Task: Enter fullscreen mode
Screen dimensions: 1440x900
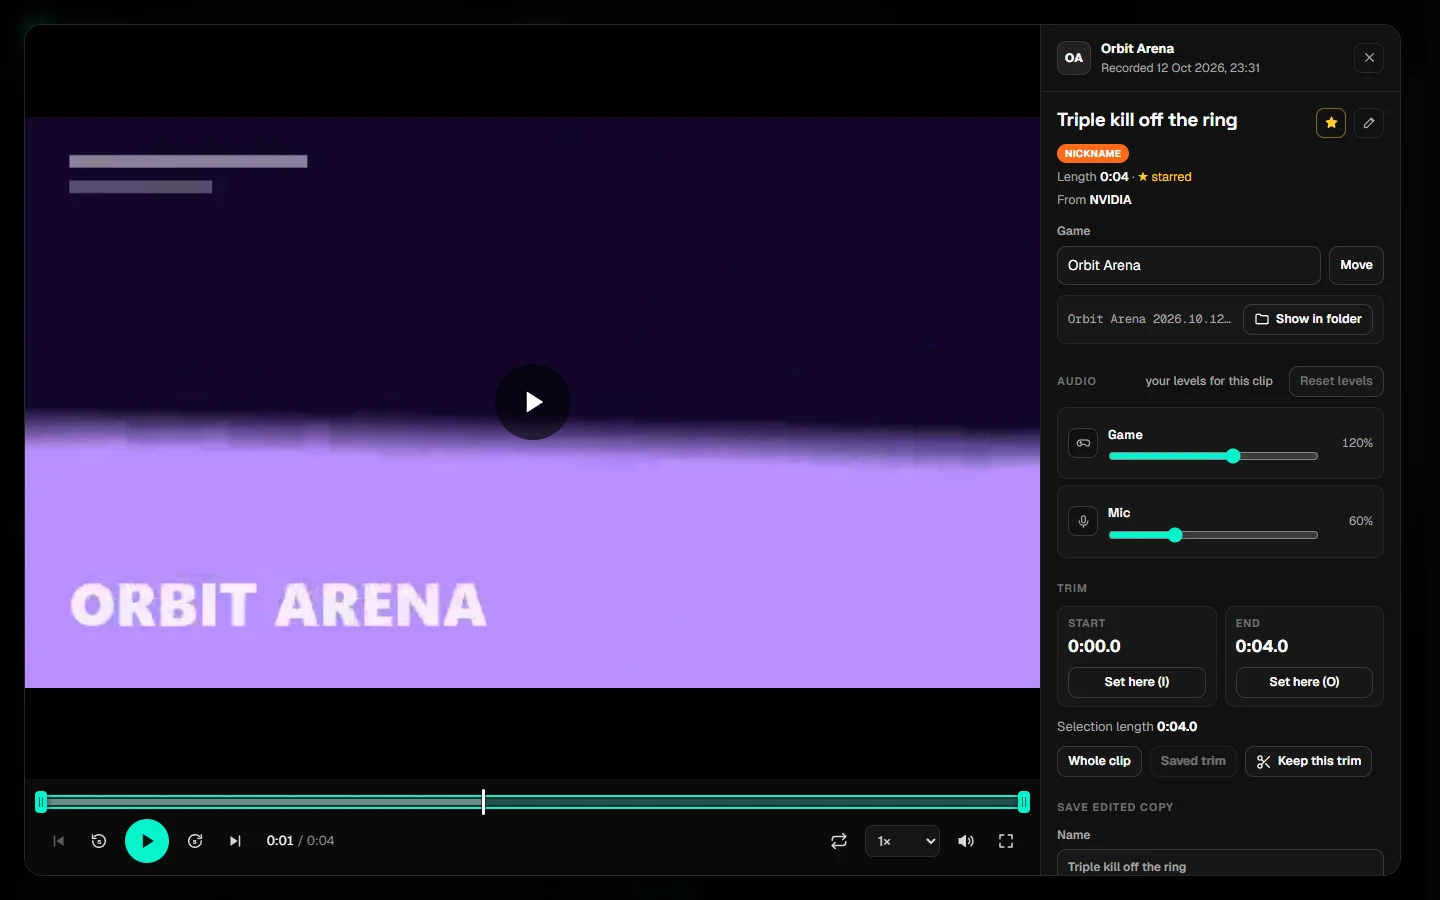Action: pyautogui.click(x=1006, y=841)
